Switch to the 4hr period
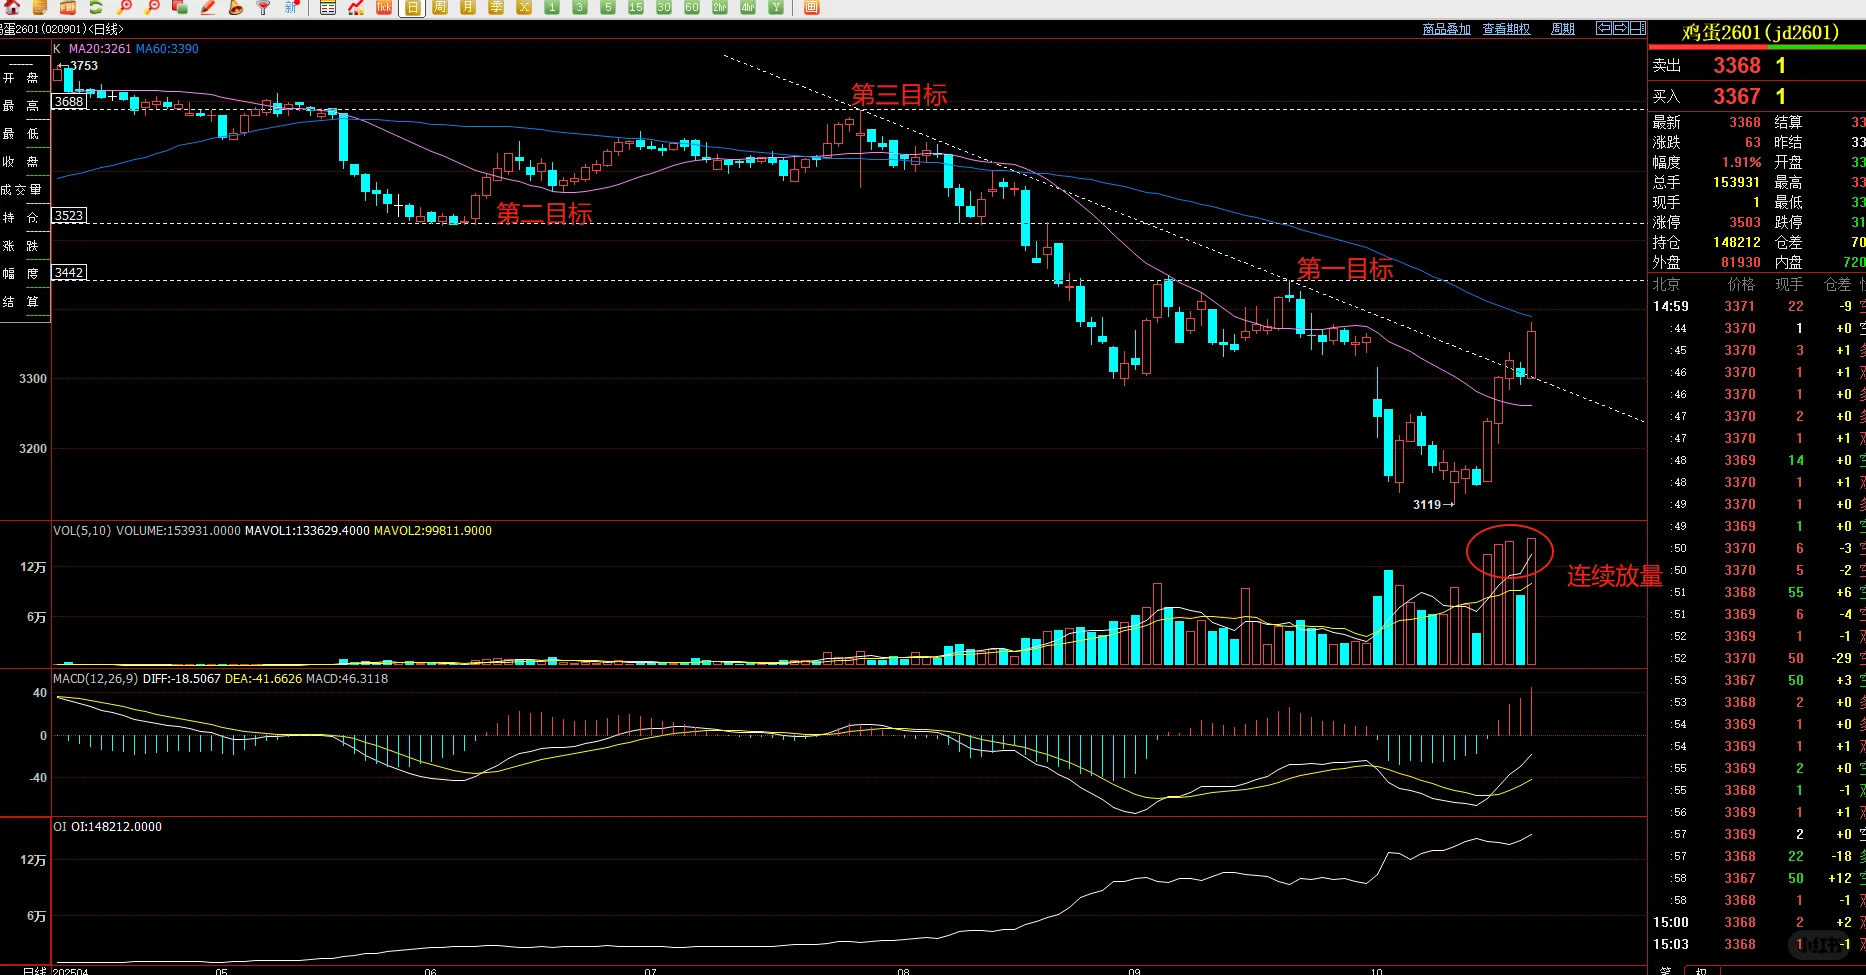Image resolution: width=1866 pixels, height=975 pixels. pos(748,7)
